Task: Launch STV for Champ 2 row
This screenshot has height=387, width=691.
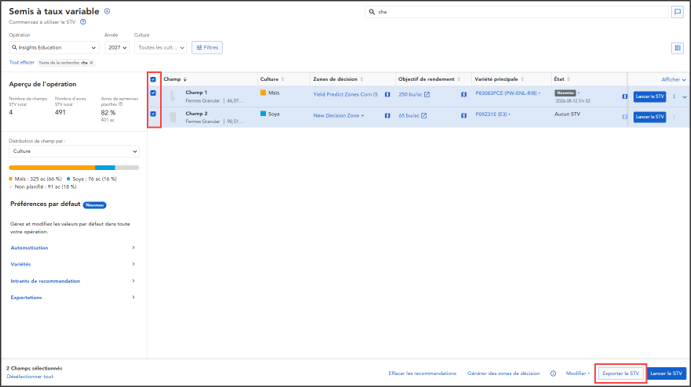Action: 650,117
